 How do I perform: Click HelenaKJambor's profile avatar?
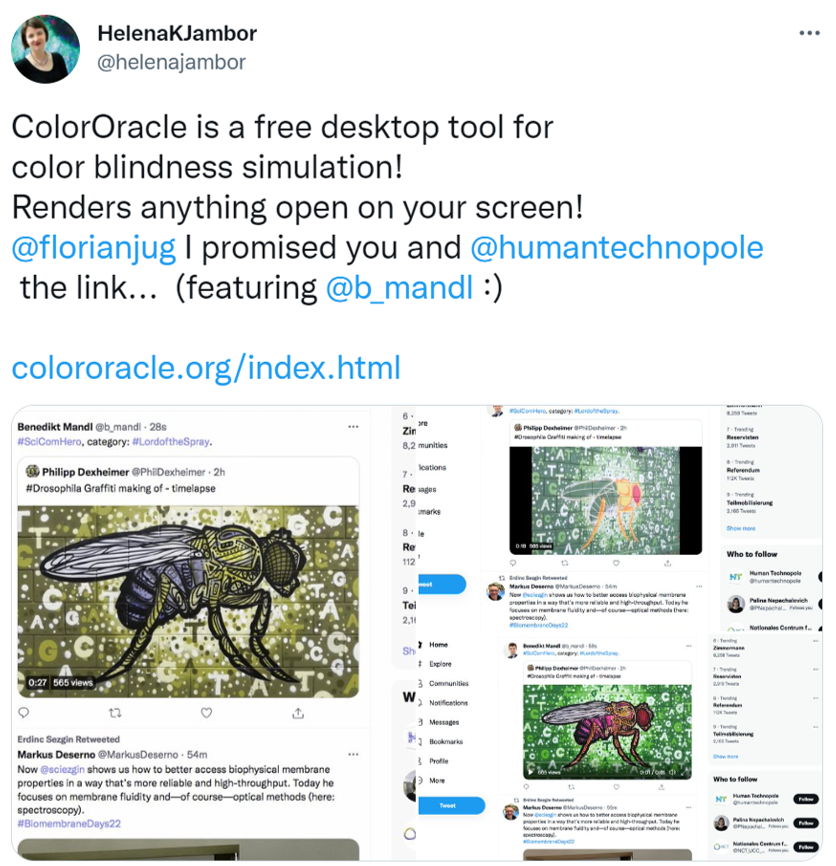pyautogui.click(x=45, y=49)
